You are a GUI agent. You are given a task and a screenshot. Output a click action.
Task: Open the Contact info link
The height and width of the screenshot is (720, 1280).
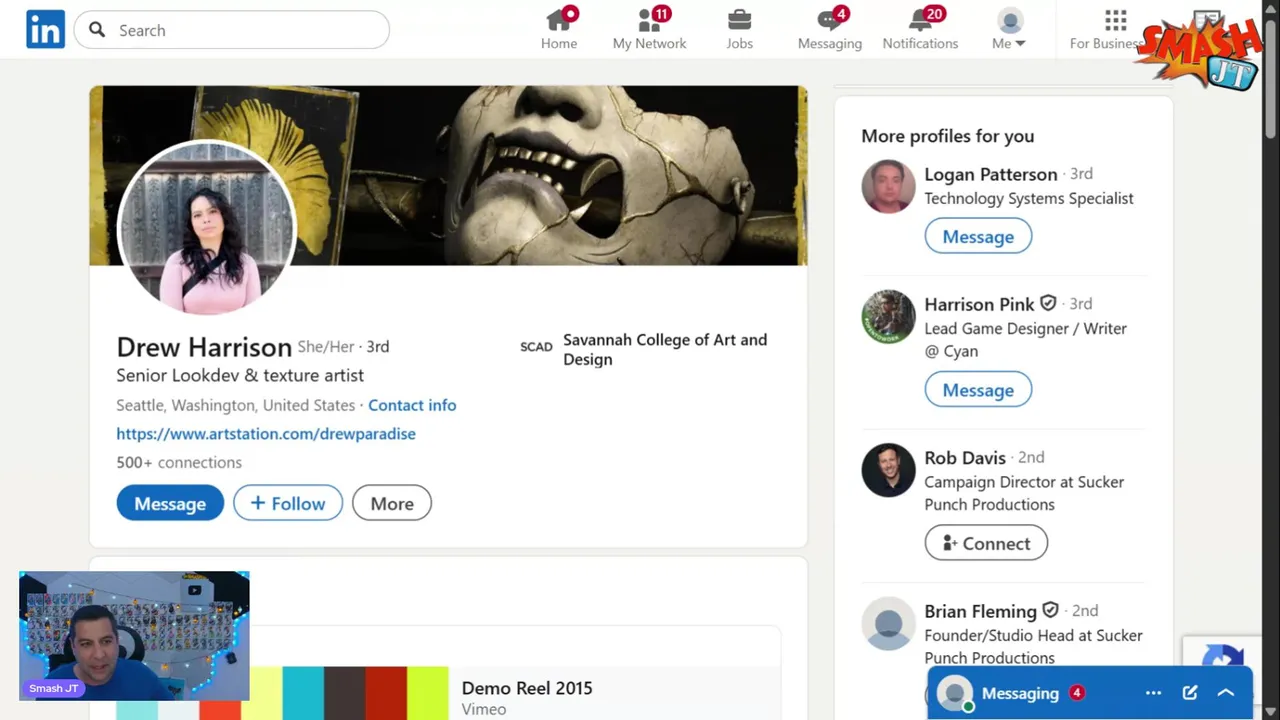(412, 405)
